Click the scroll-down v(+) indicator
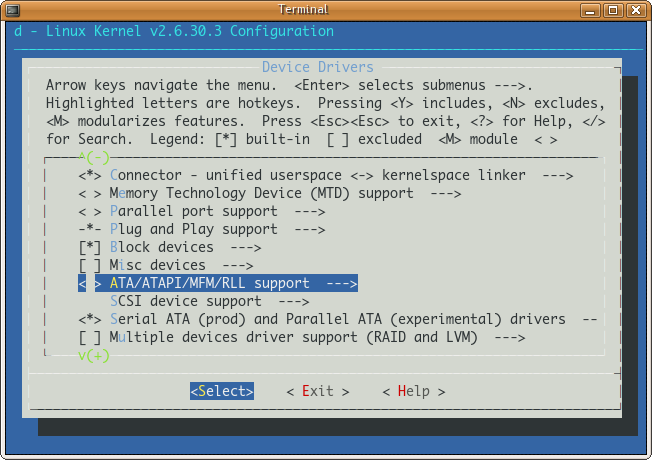The height and width of the screenshot is (460, 652). click(94, 356)
